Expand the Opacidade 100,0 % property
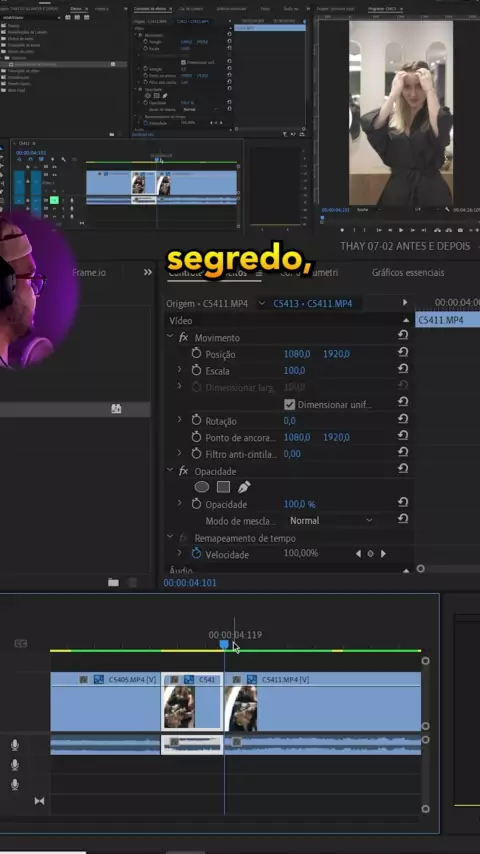The image size is (480, 854). [179, 503]
